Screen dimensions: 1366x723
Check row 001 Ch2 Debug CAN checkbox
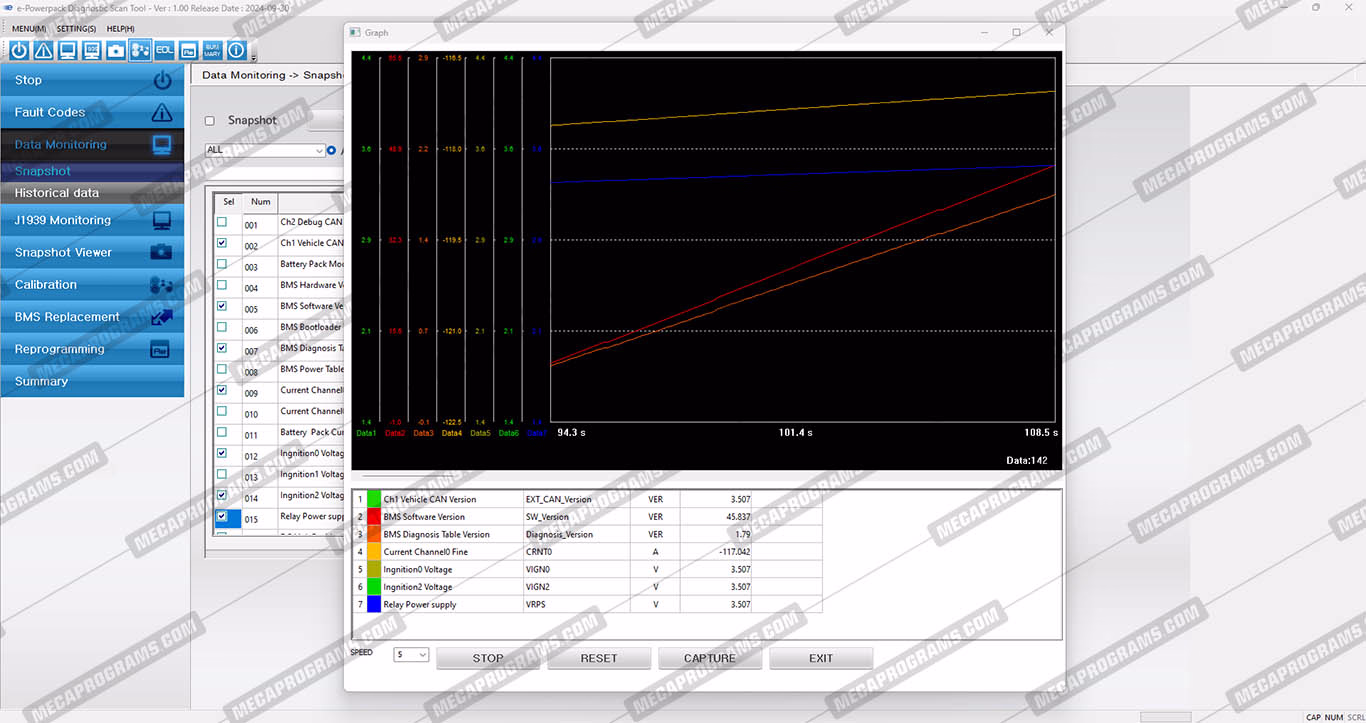[x=222, y=222]
